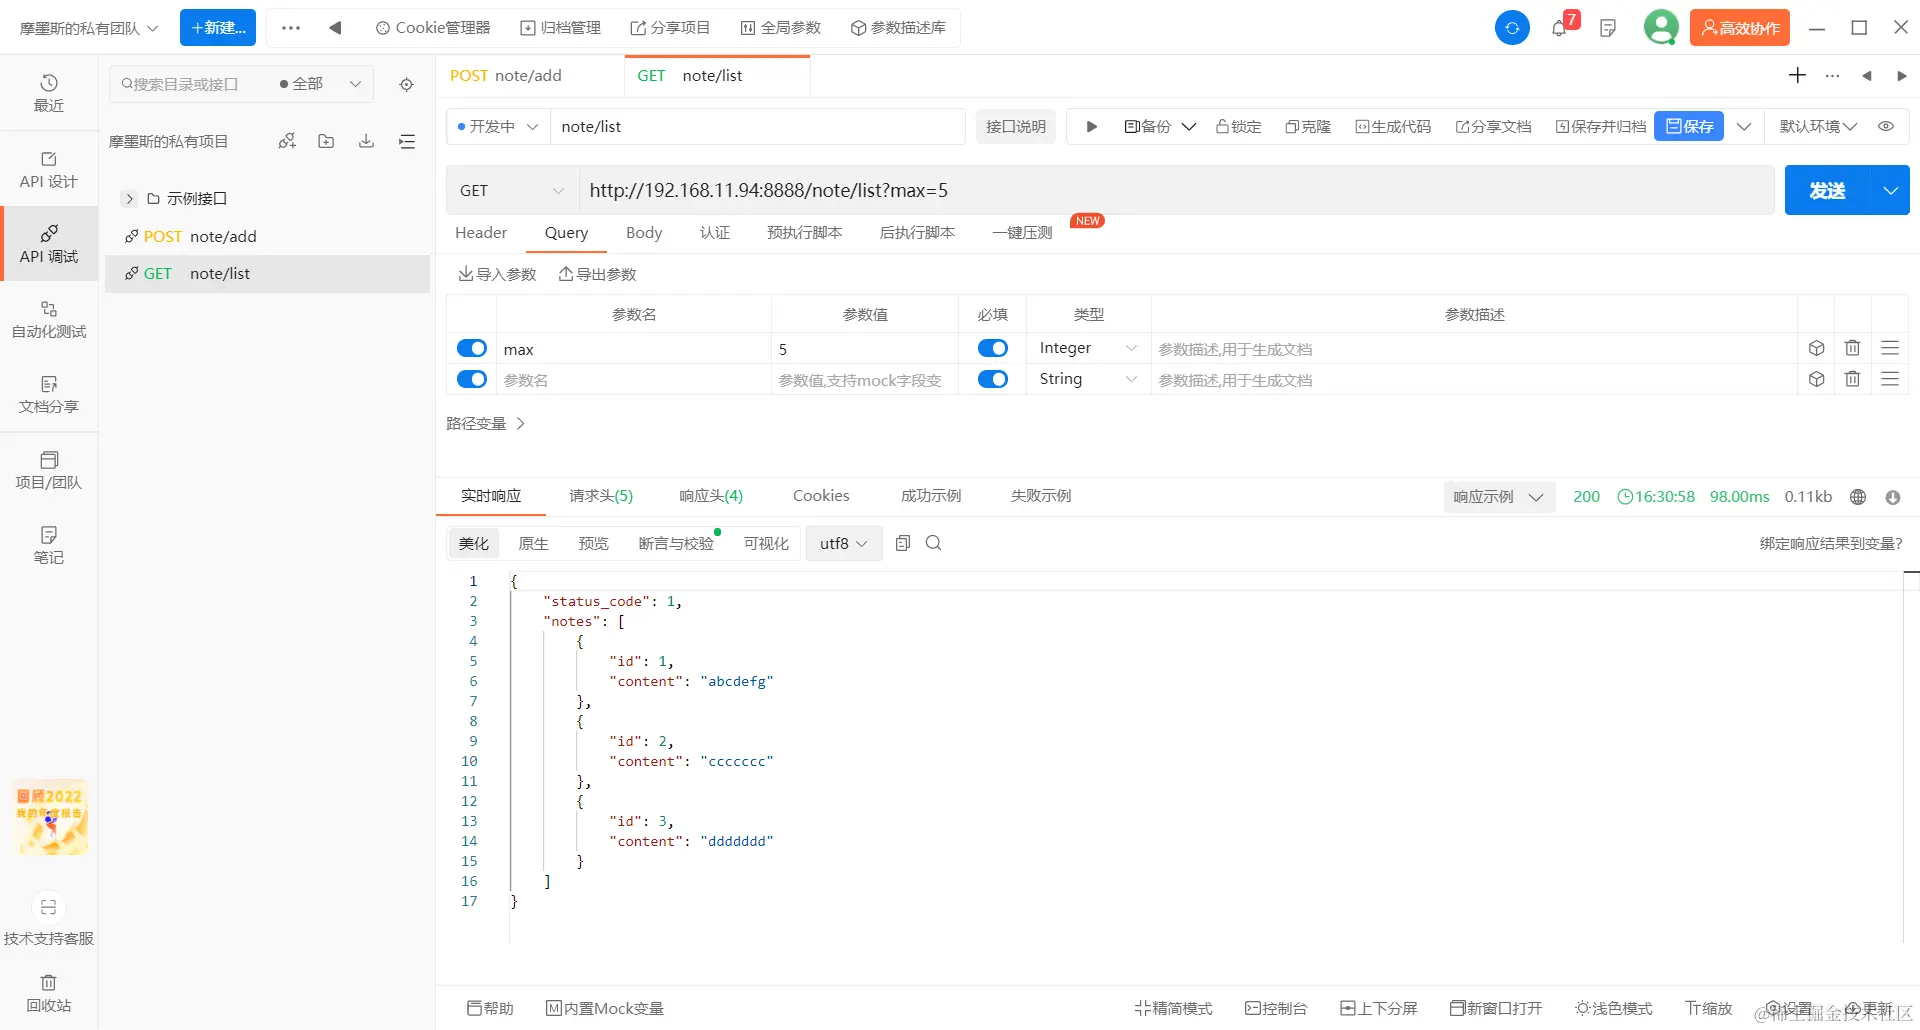Screen dimensions: 1920x1030
Task: Click the locate current API target icon
Action: tap(406, 84)
